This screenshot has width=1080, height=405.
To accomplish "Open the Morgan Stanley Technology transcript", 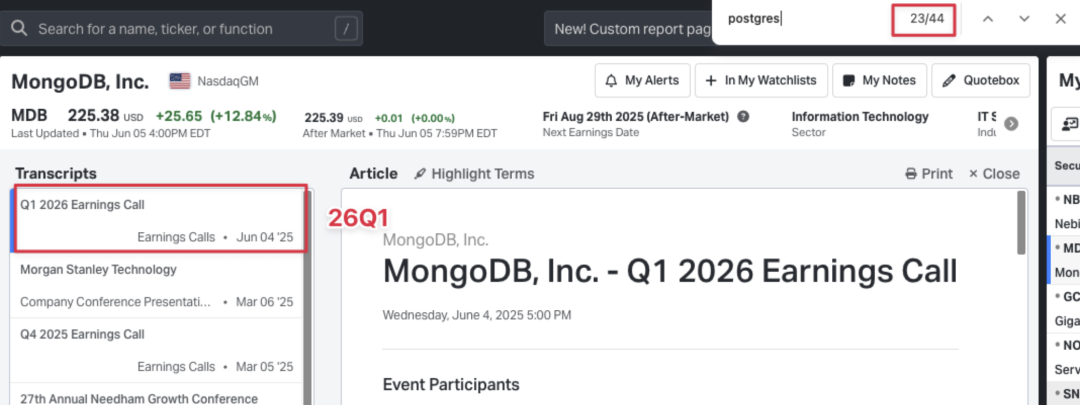I will pos(156,286).
